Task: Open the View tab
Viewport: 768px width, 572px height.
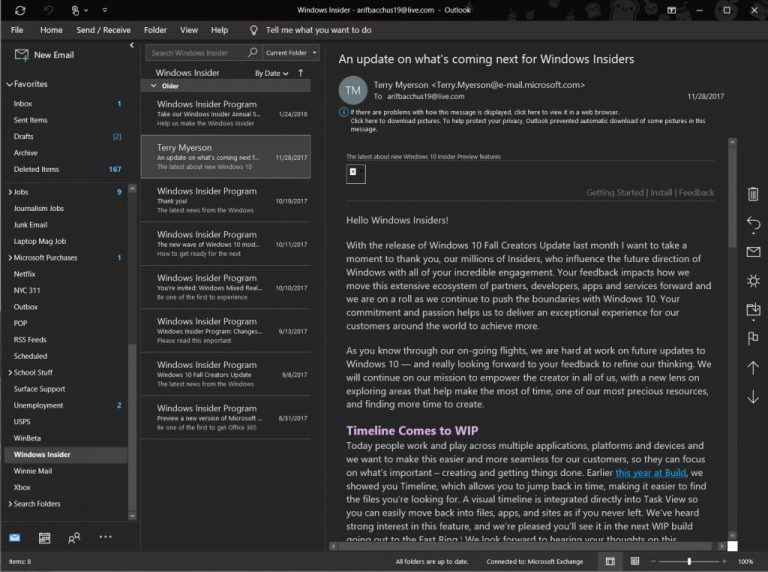Action: 189,30
